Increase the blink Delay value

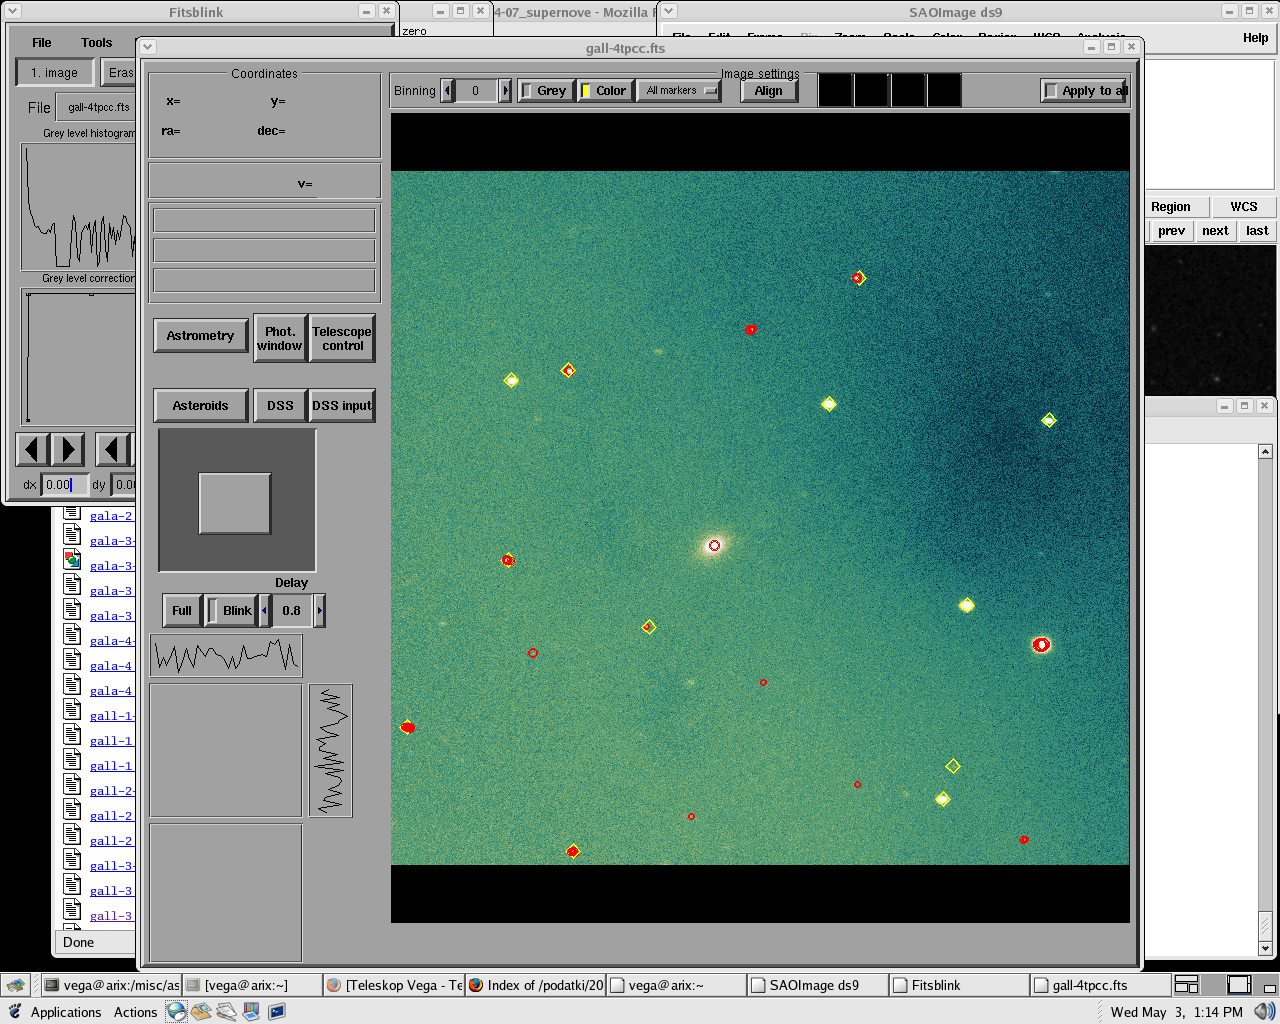(x=319, y=611)
